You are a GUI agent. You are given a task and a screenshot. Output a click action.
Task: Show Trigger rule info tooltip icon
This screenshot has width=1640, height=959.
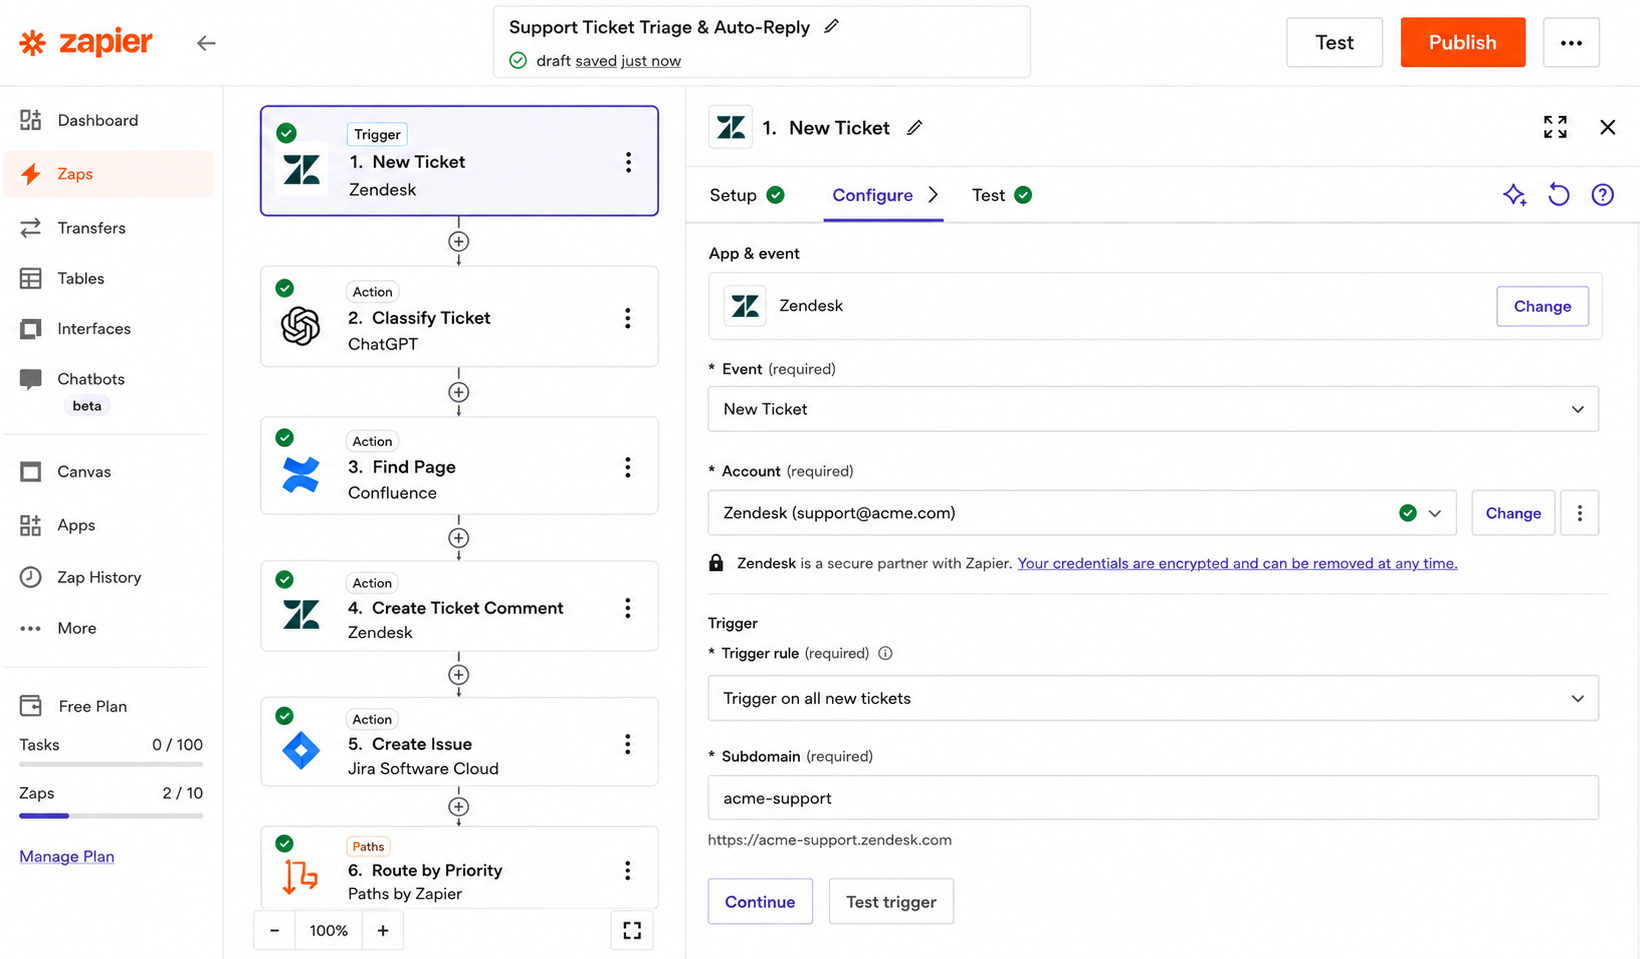[x=885, y=653]
